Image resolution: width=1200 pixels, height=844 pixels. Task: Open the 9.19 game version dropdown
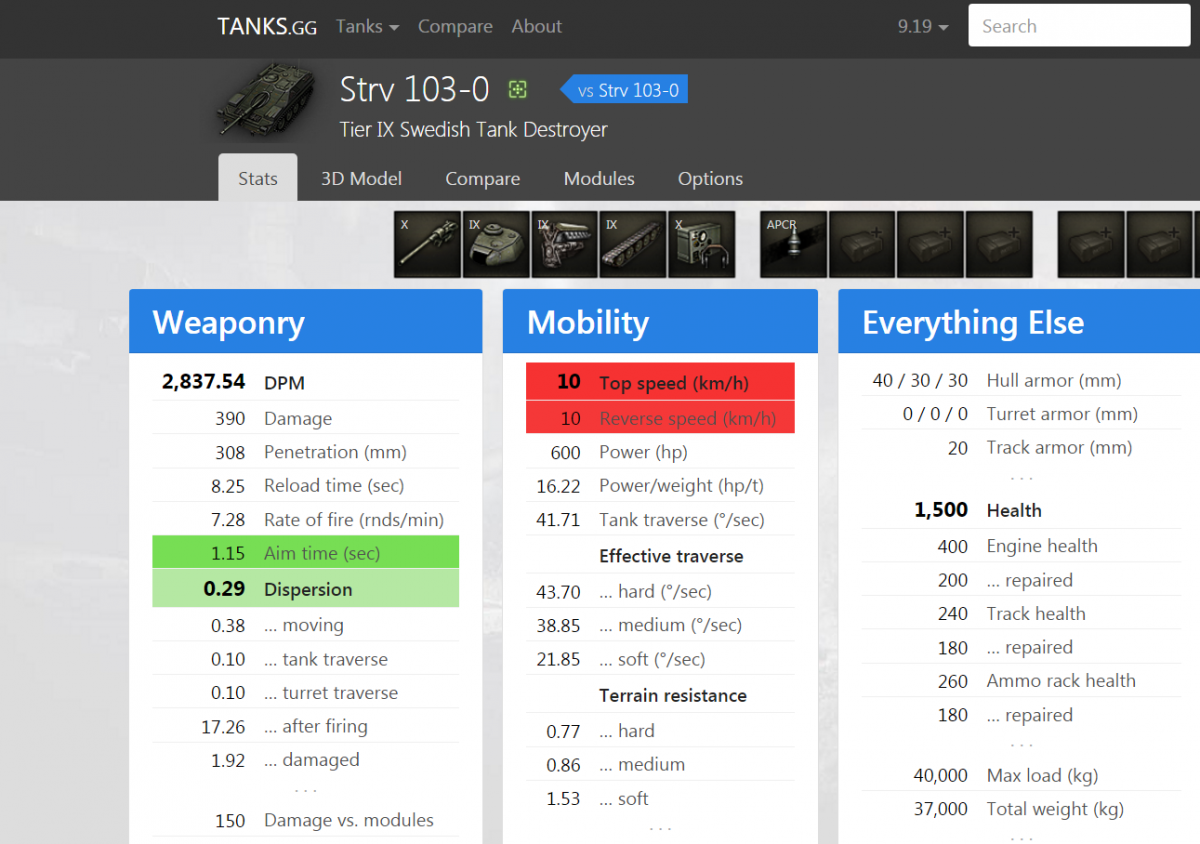923,27
